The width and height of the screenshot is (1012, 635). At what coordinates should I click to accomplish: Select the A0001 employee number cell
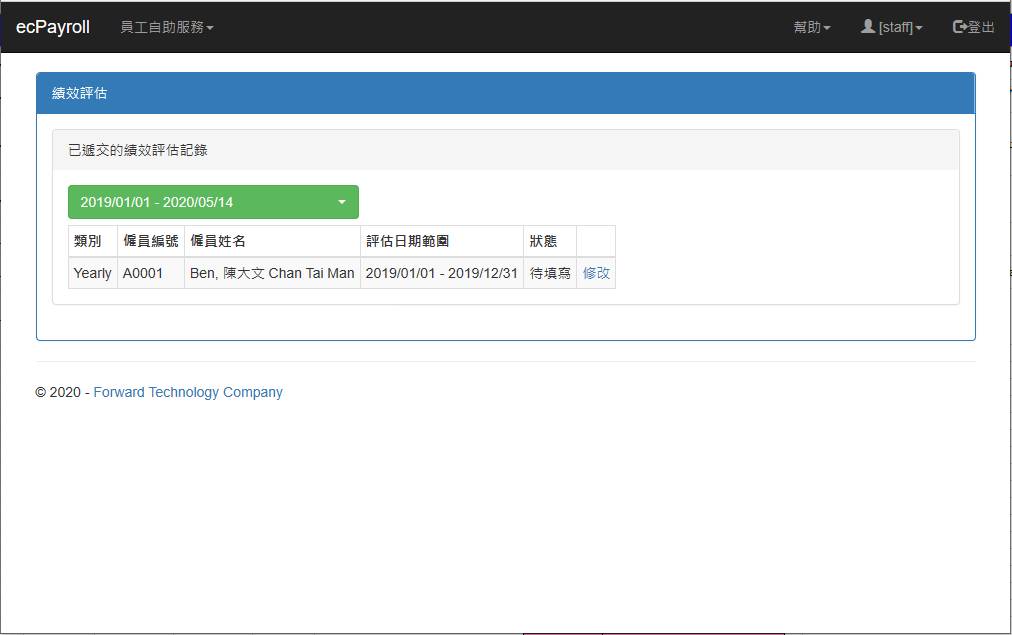(151, 273)
